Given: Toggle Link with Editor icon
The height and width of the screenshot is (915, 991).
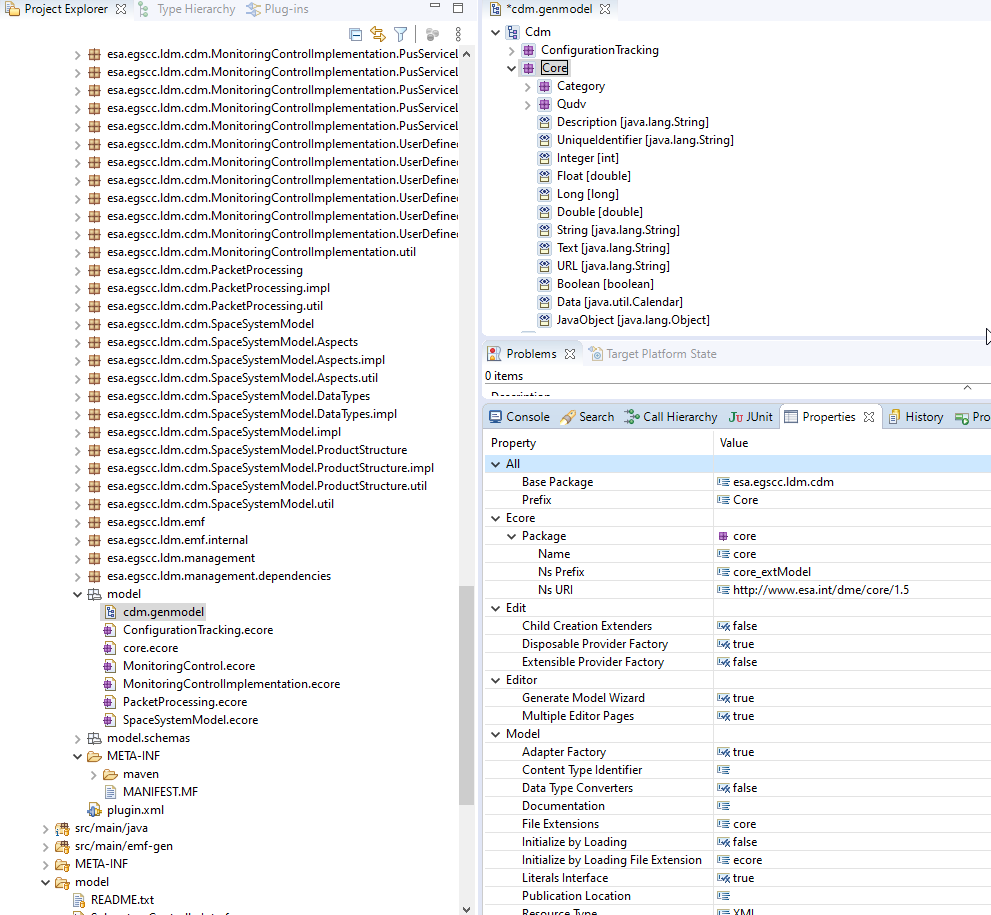Looking at the screenshot, I should tap(378, 34).
